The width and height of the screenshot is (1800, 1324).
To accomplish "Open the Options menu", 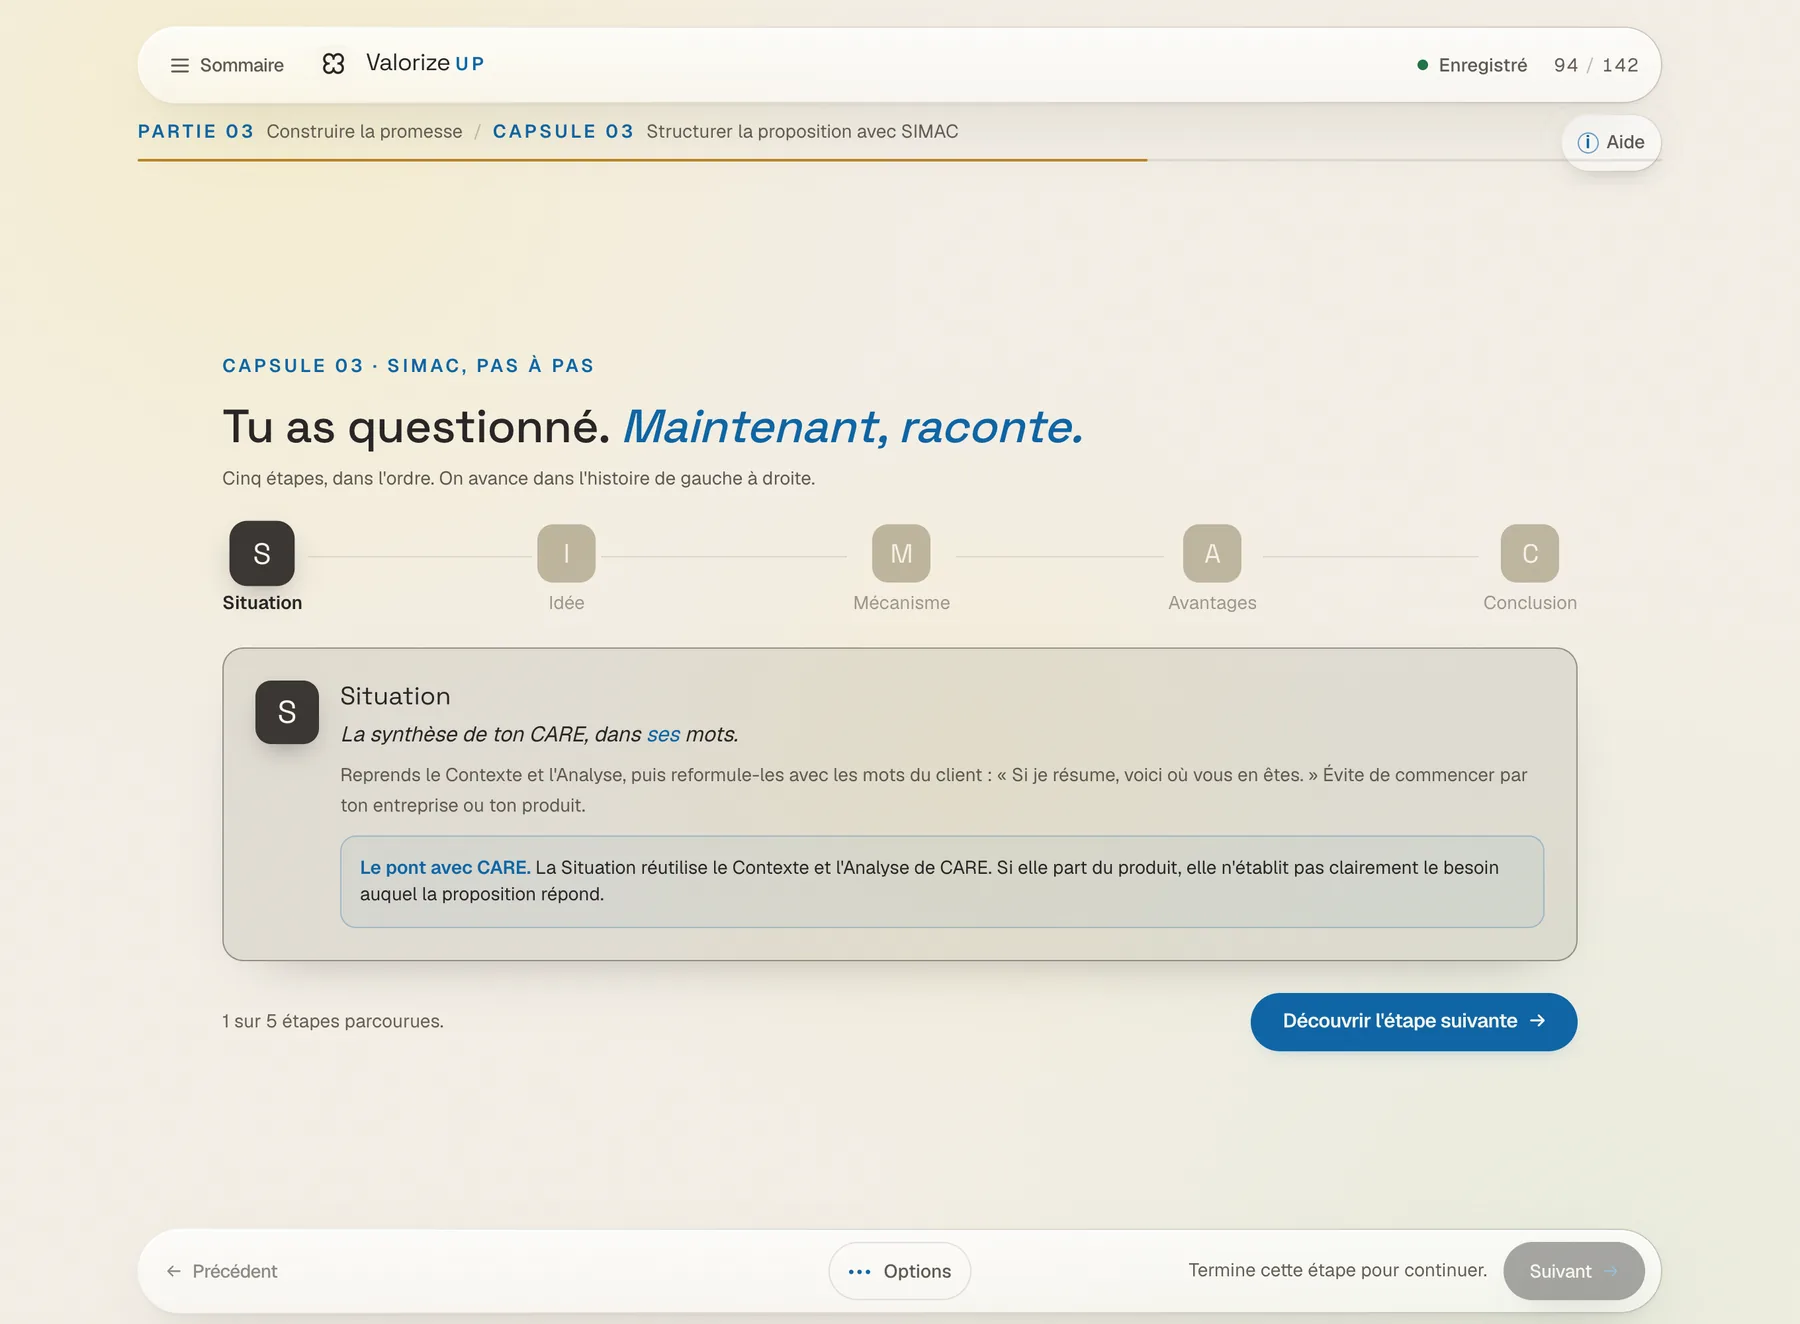I will 899,1271.
